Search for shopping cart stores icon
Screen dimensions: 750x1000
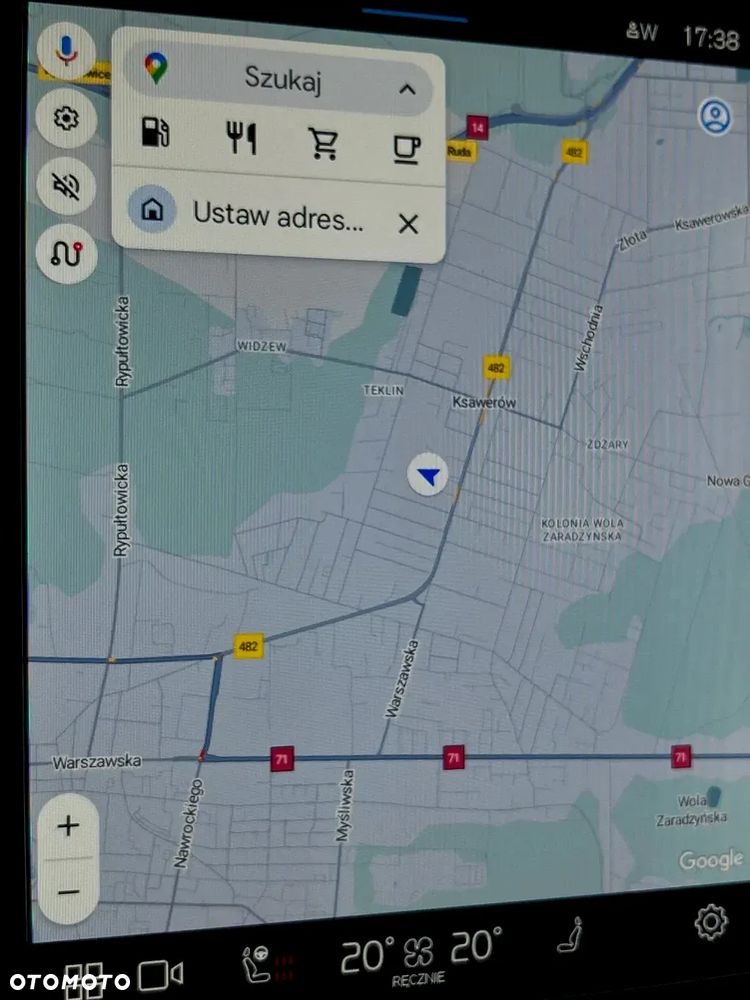coord(323,143)
